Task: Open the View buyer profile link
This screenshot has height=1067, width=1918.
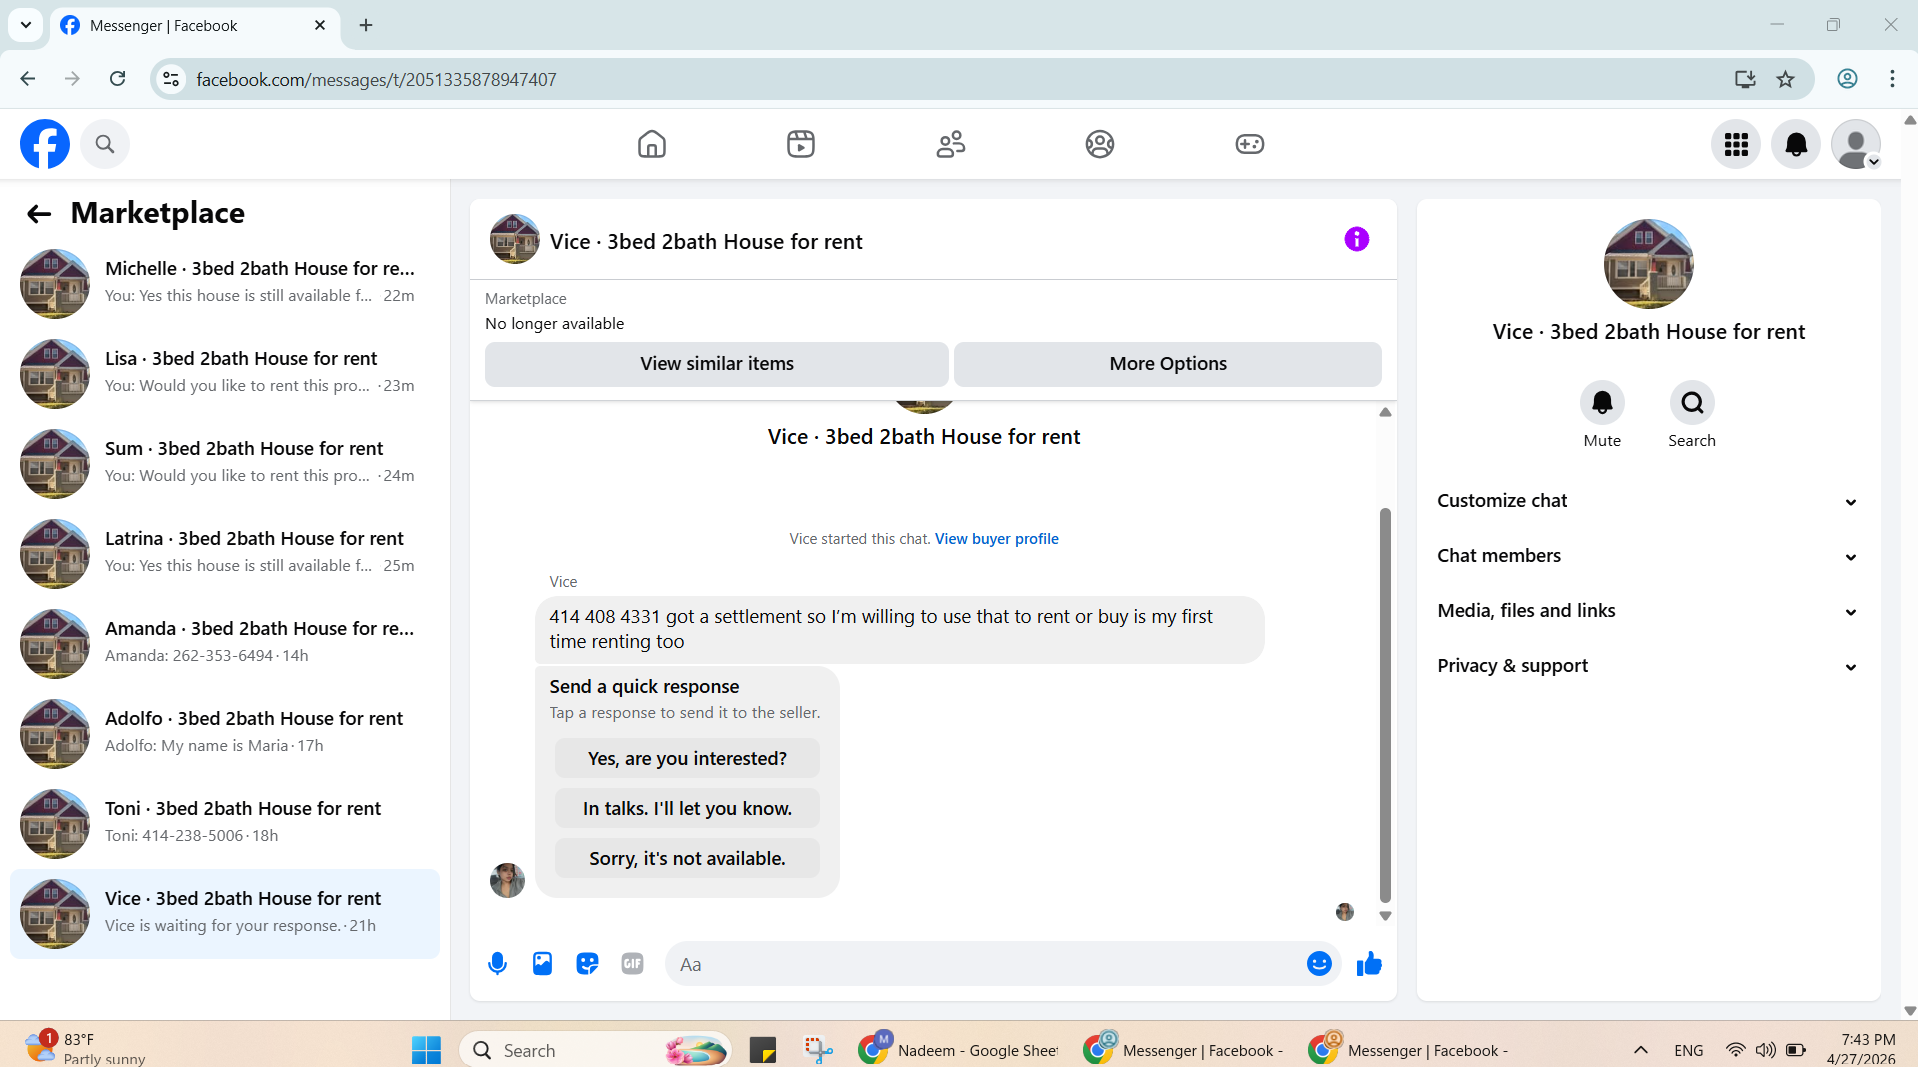Action: (996, 539)
